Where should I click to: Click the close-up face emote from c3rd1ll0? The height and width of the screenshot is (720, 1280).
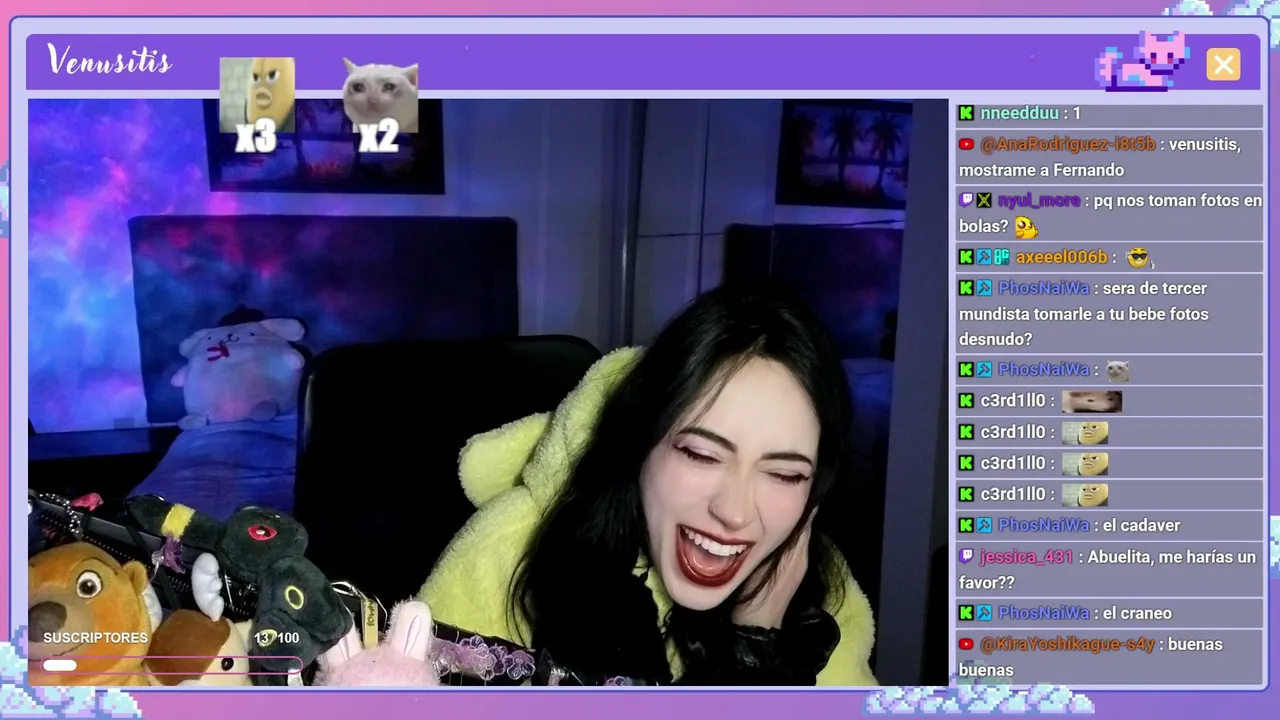(x=1092, y=401)
